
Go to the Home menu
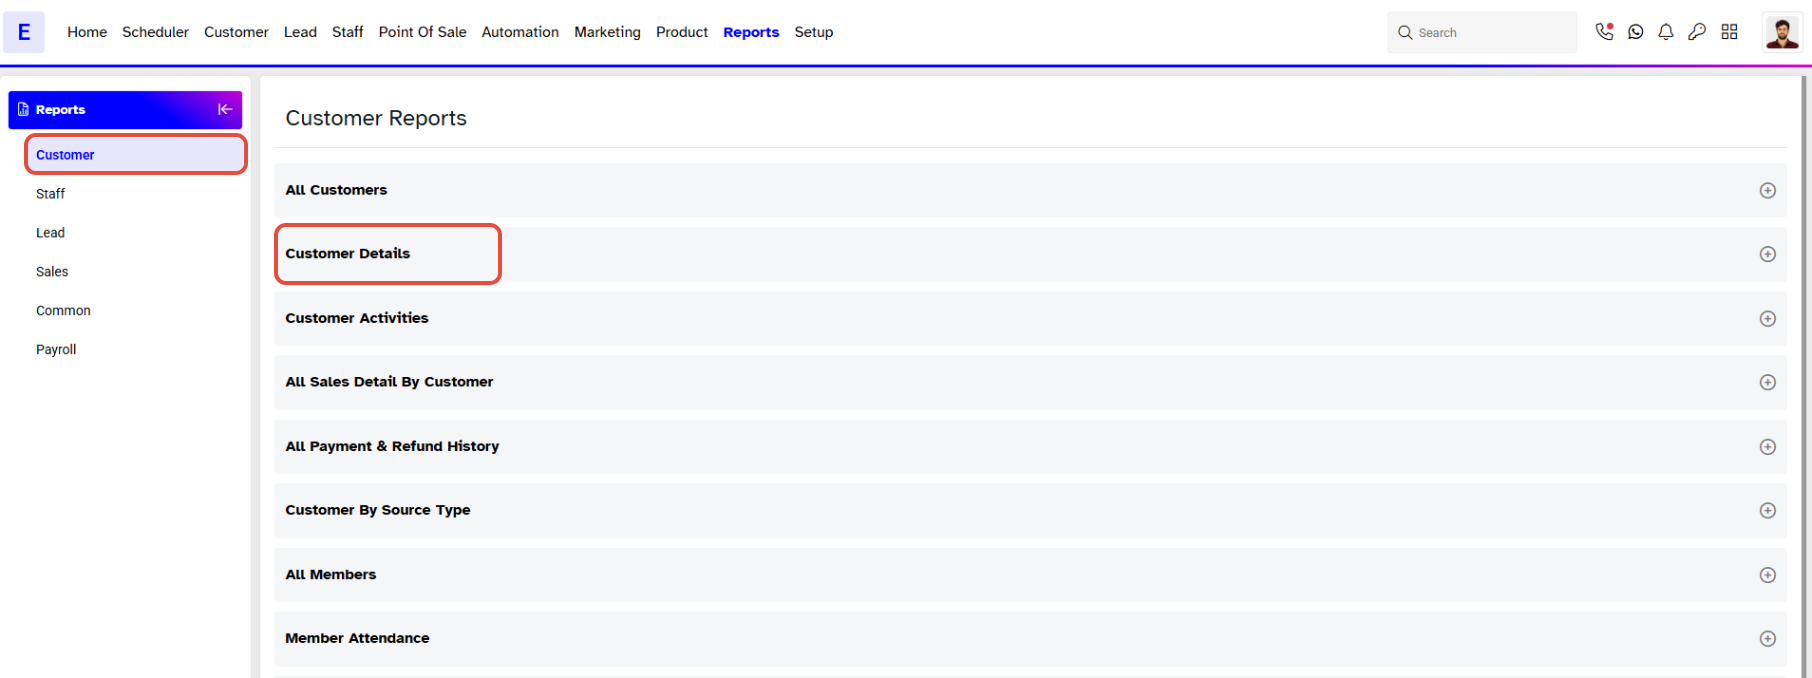coord(87,32)
